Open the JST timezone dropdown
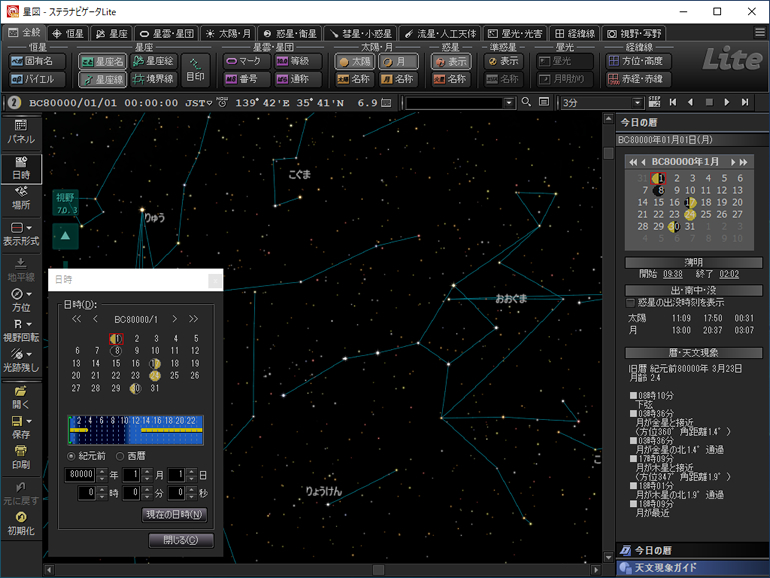Viewport: 770px width, 578px height. 210,103
